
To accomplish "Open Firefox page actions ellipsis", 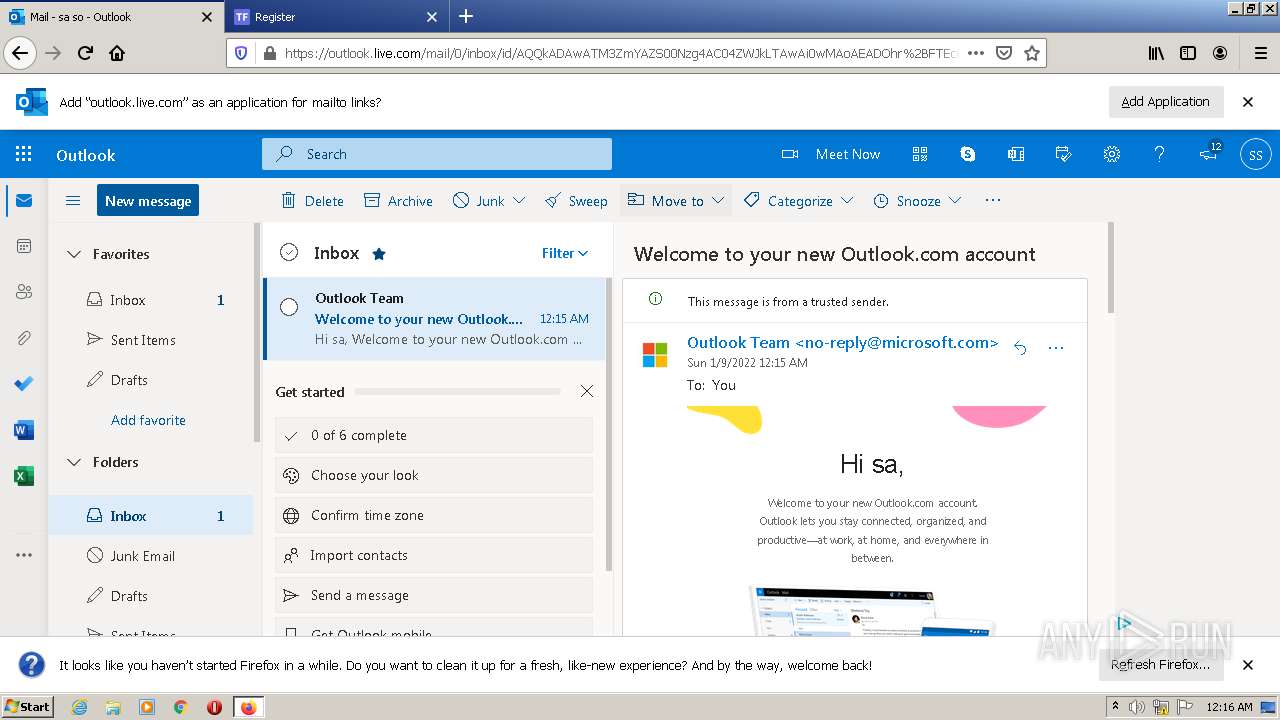I will [x=976, y=53].
